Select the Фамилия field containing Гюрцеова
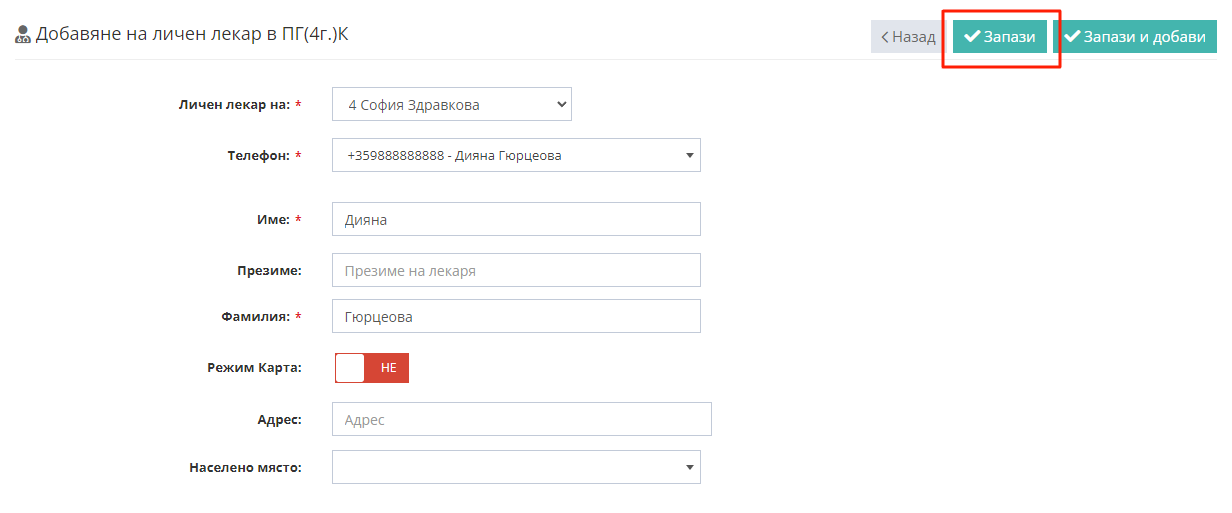The height and width of the screenshot is (513, 1232). 516,316
